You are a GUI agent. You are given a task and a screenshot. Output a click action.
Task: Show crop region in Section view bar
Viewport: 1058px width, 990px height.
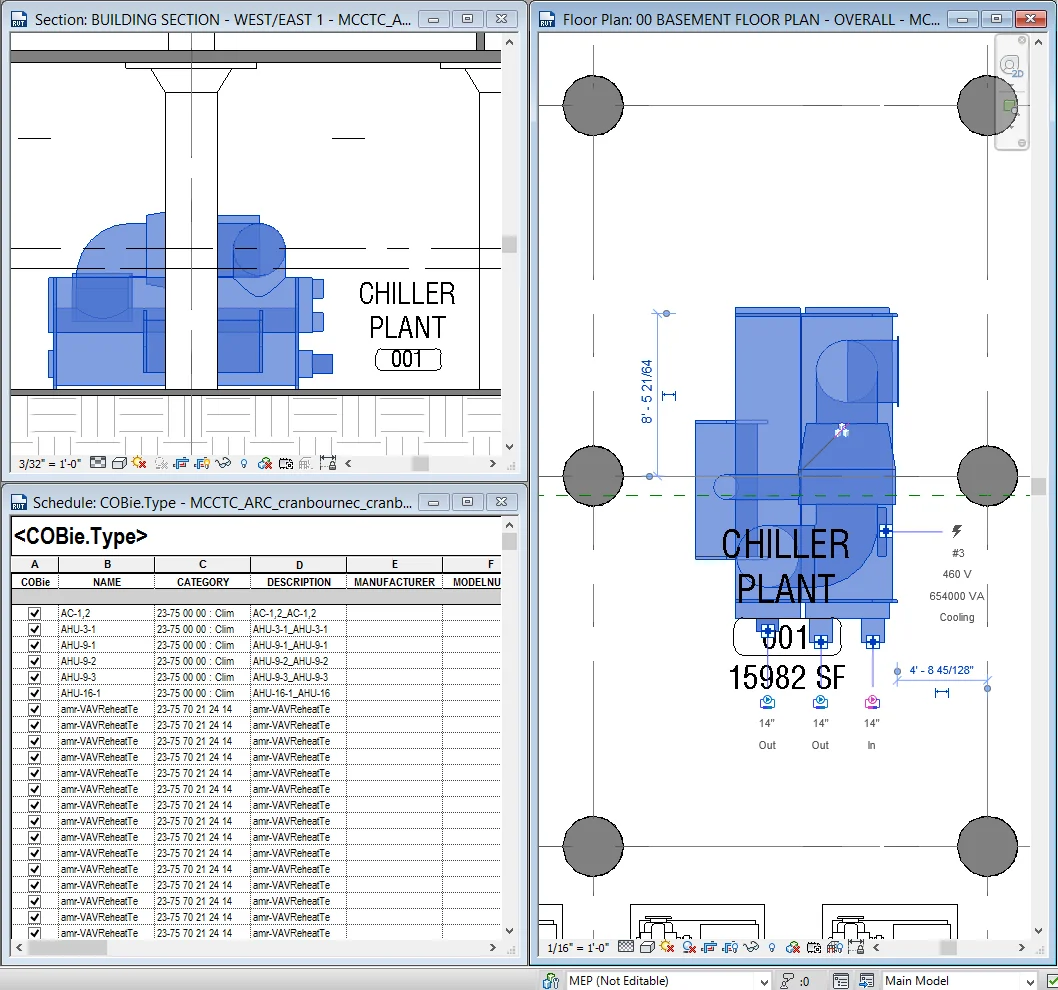(202, 464)
